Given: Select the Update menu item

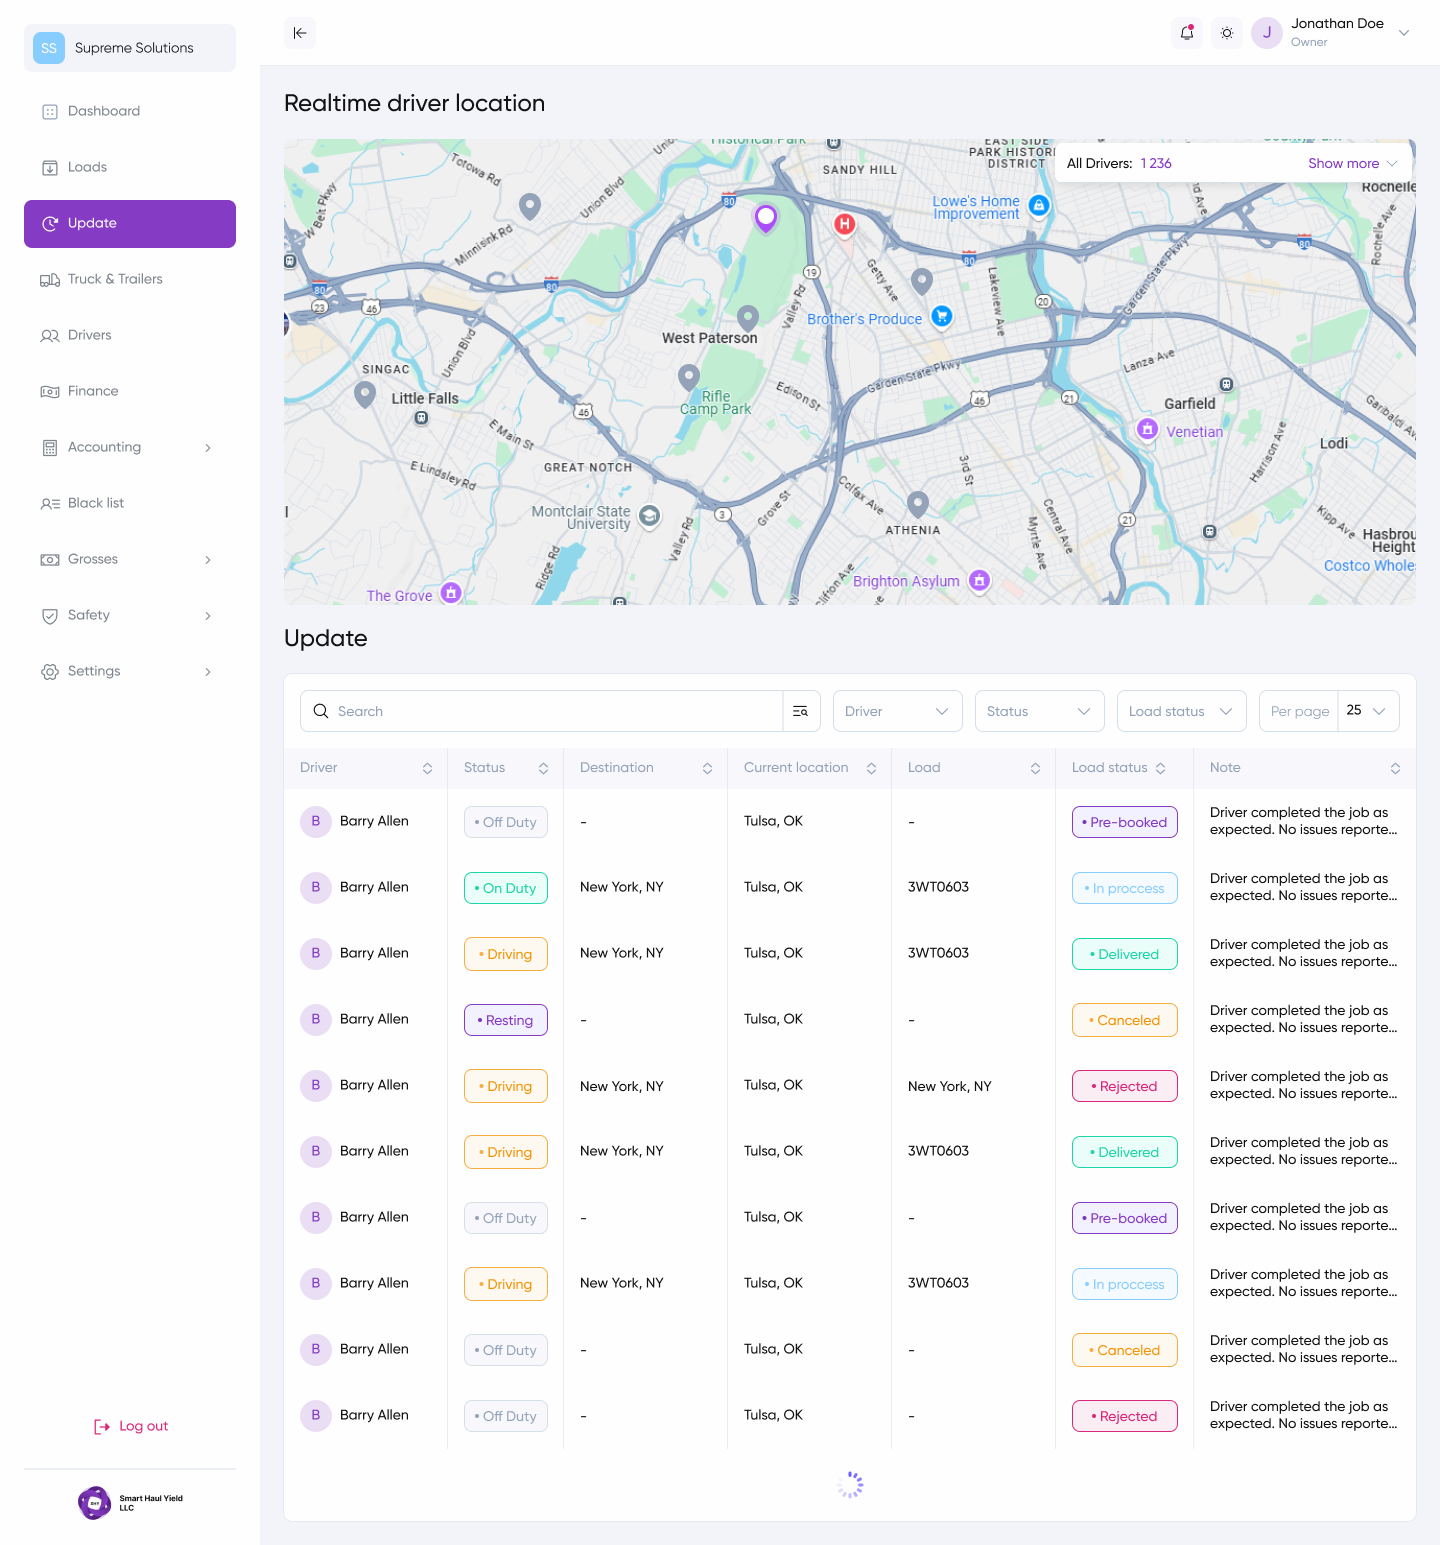Looking at the screenshot, I should pos(94,223).
